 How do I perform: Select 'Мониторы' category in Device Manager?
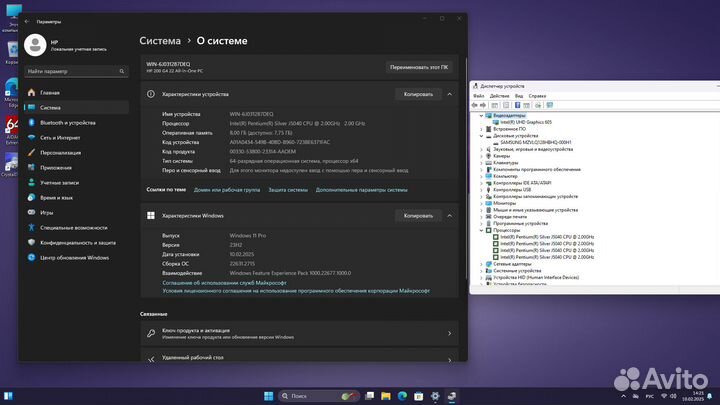(504, 203)
